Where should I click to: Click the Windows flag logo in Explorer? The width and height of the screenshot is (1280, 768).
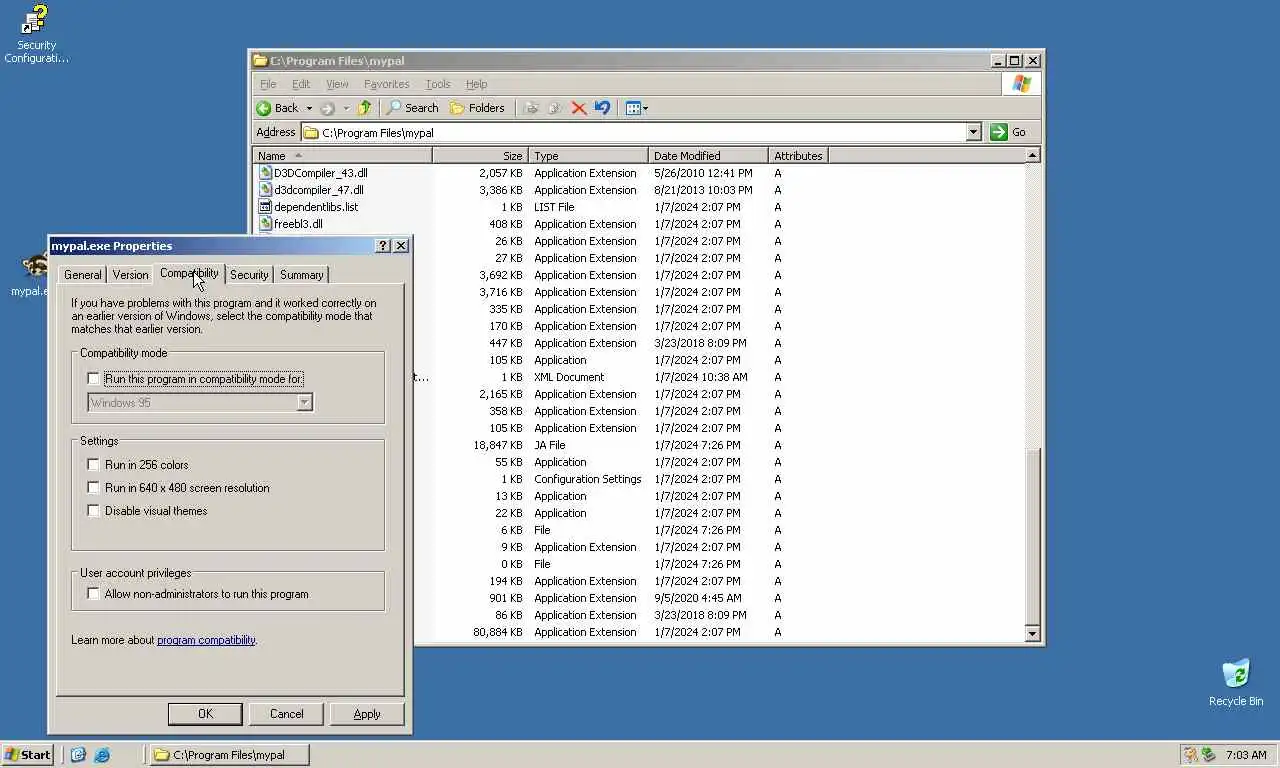point(1021,84)
